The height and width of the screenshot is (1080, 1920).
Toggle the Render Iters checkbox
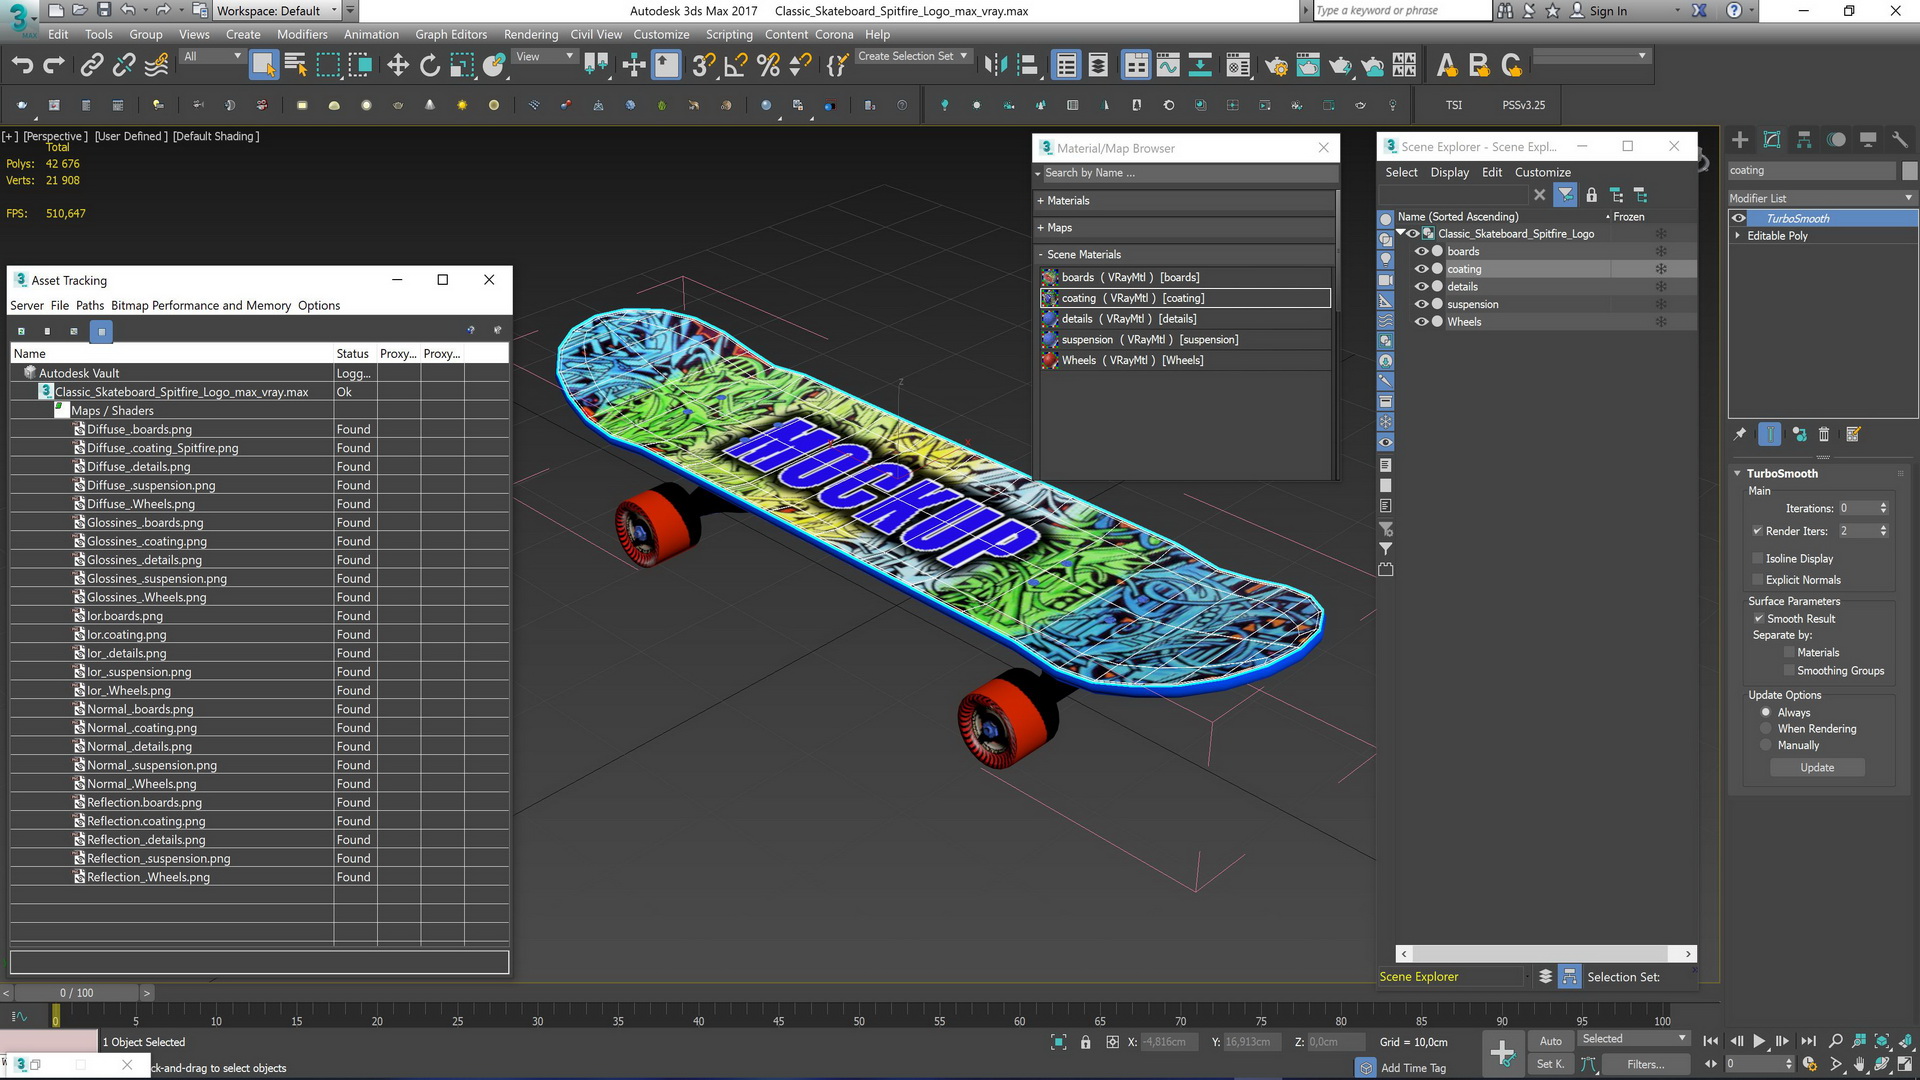(x=1757, y=531)
